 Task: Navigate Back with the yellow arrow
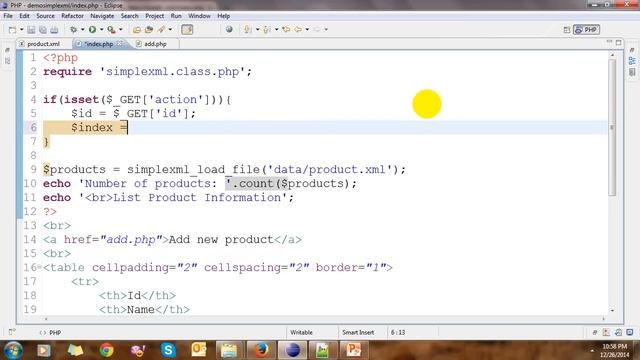click(298, 29)
